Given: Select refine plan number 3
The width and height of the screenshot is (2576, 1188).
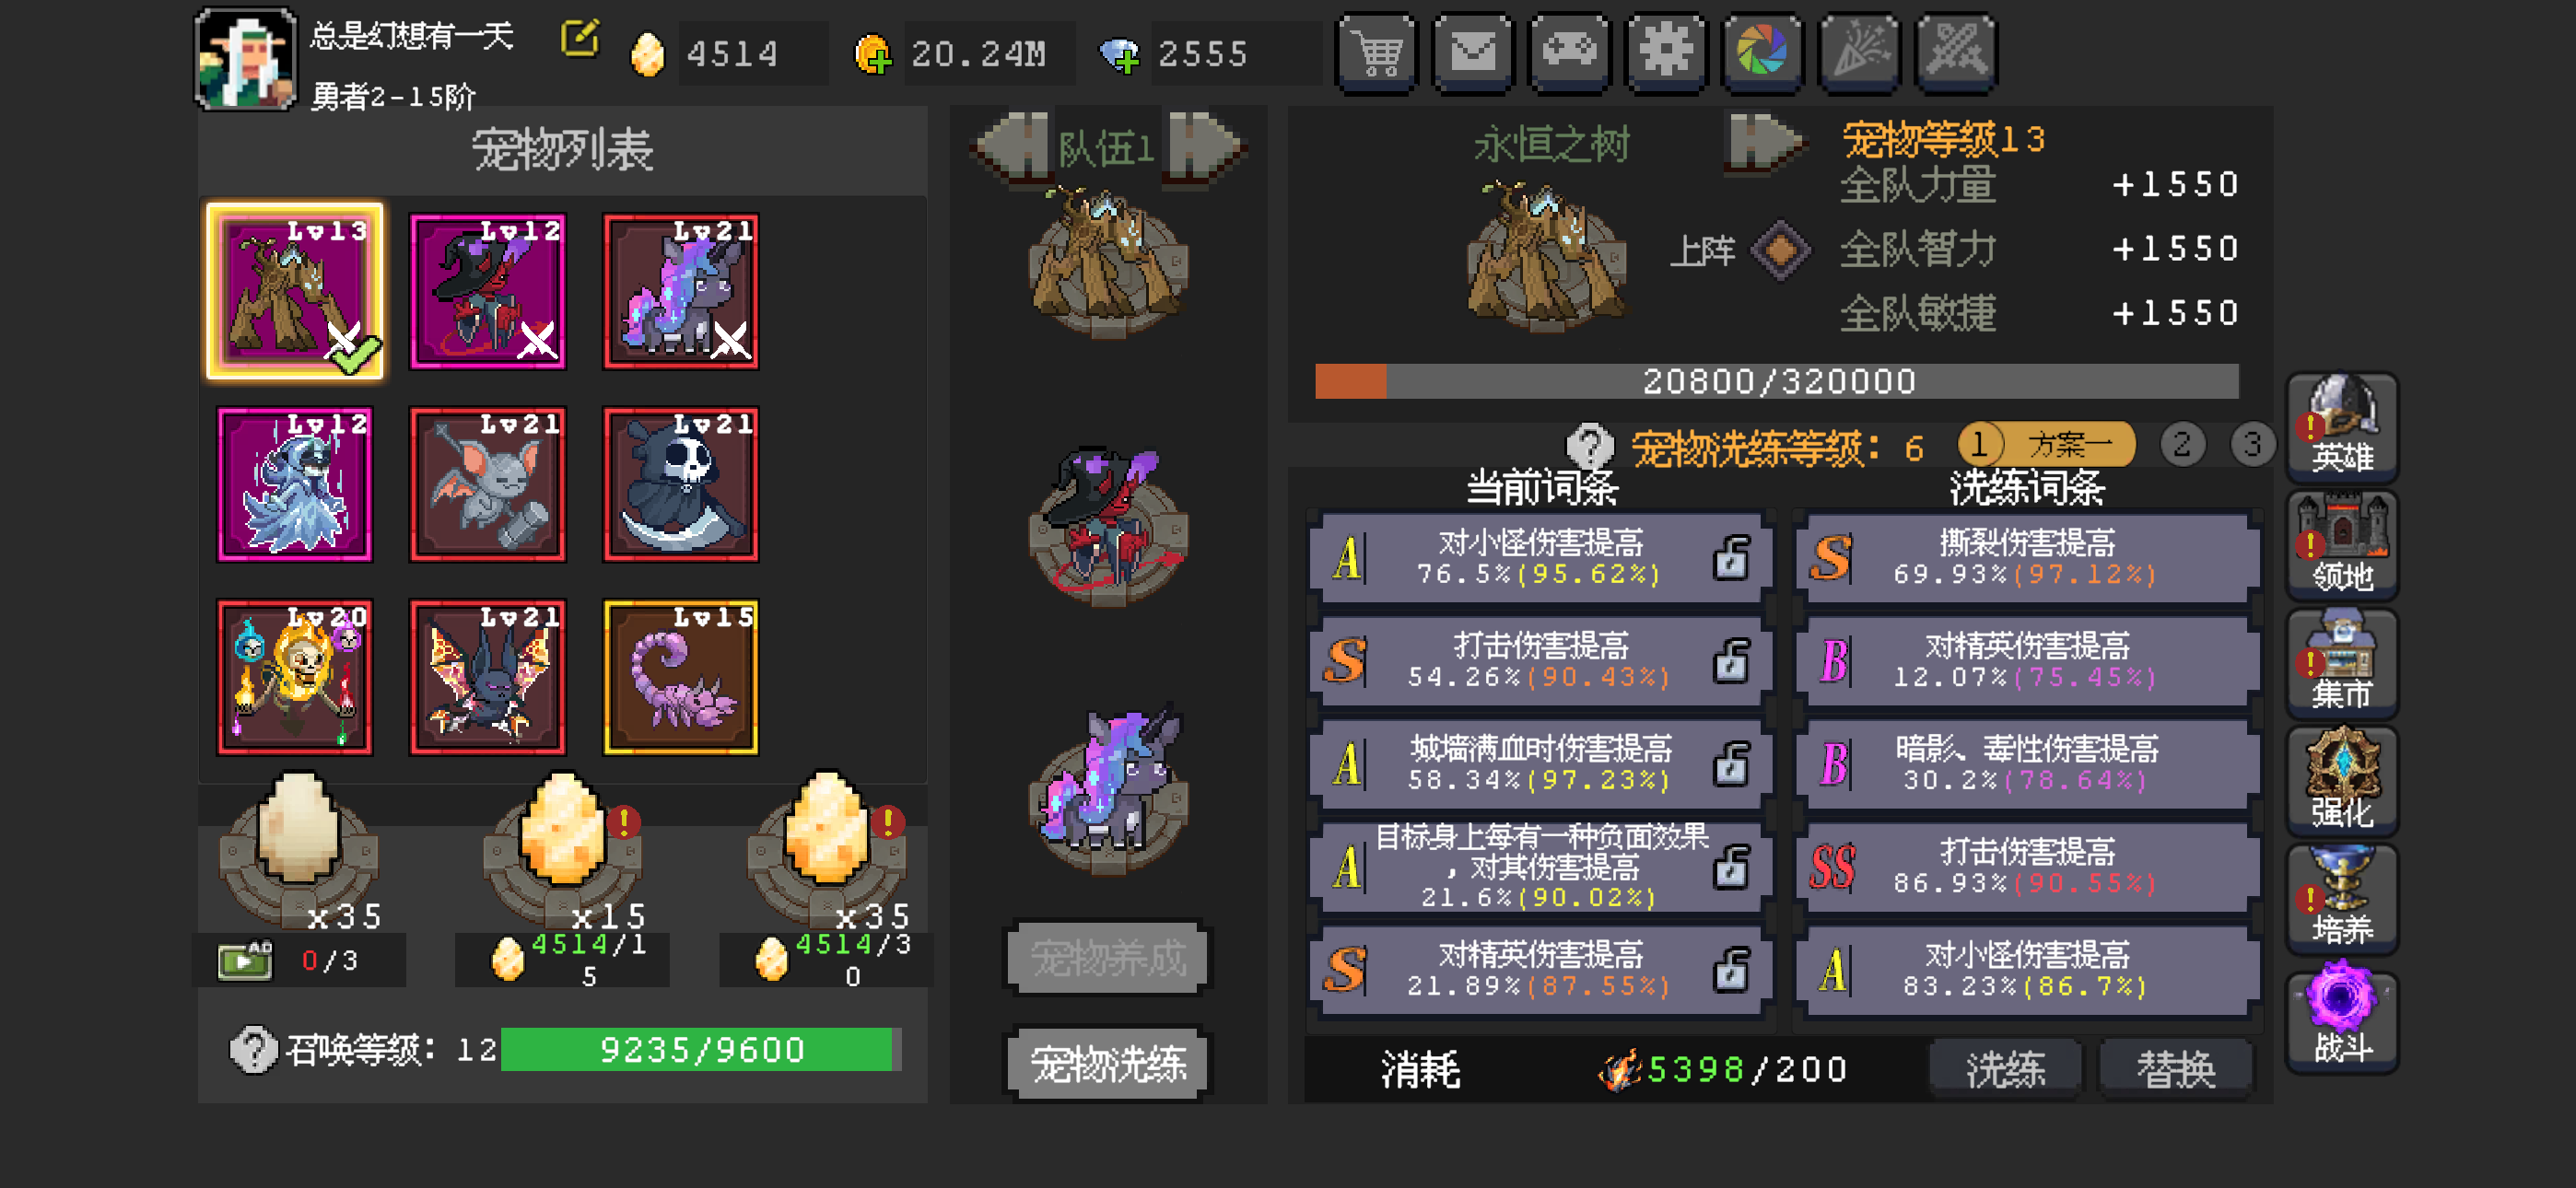Looking at the screenshot, I should (x=2252, y=444).
